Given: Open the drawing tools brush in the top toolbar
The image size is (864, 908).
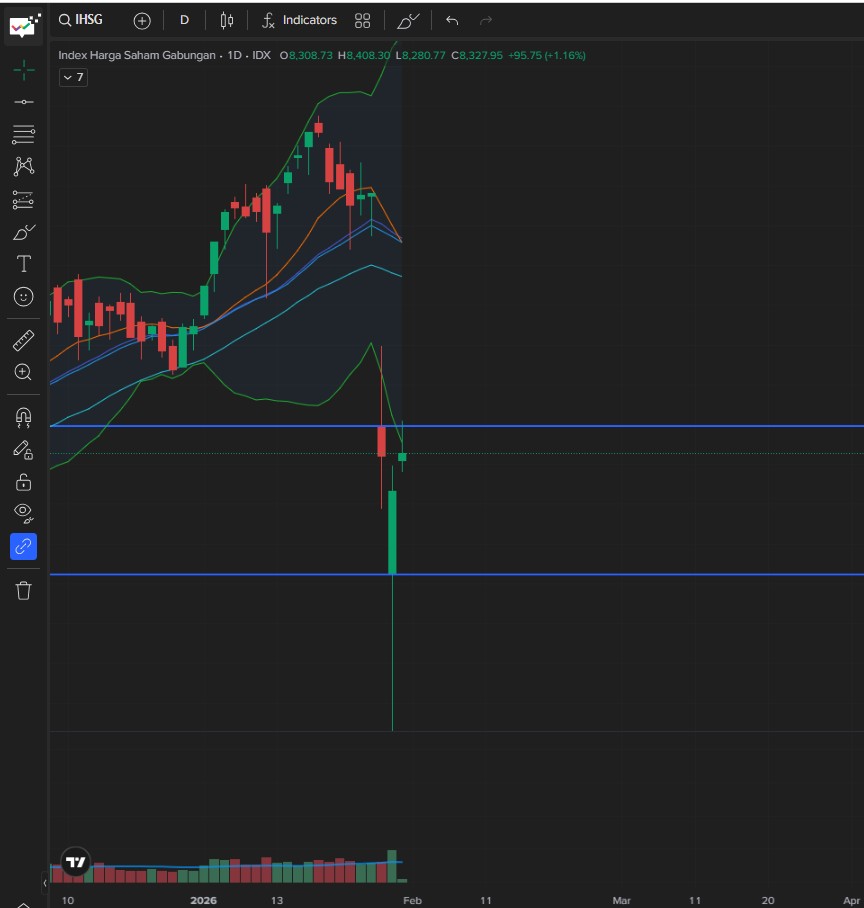Looking at the screenshot, I should tap(408, 21).
